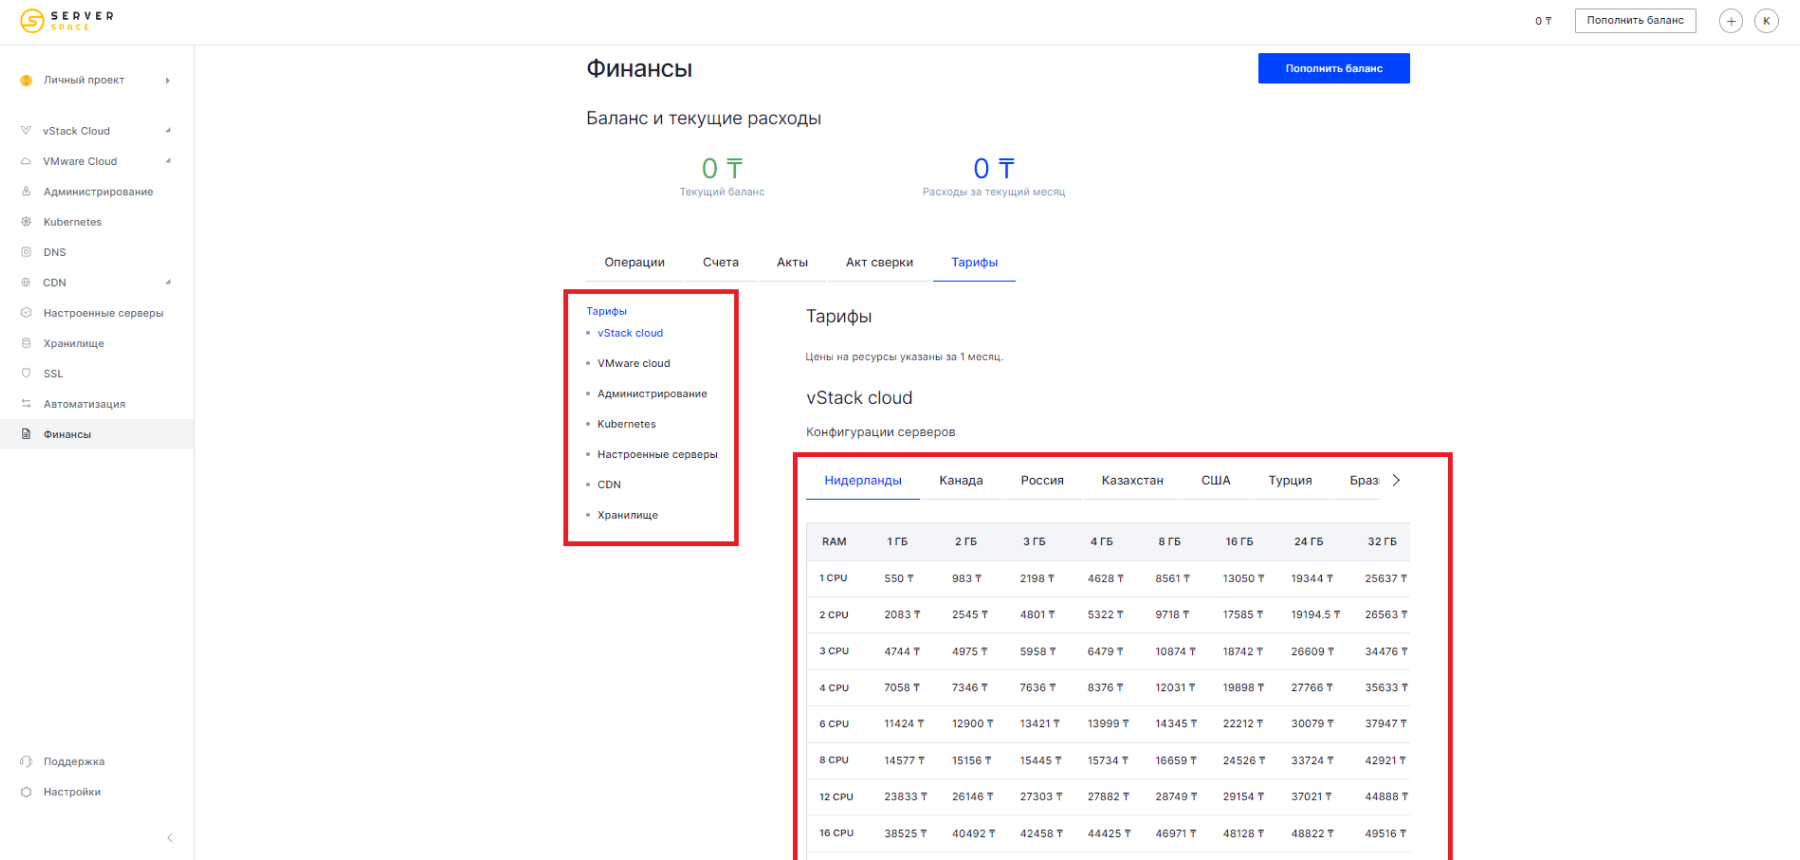1800x860 pixels.
Task: Click the 0 ₸ balance in top bar
Action: pyautogui.click(x=1543, y=21)
